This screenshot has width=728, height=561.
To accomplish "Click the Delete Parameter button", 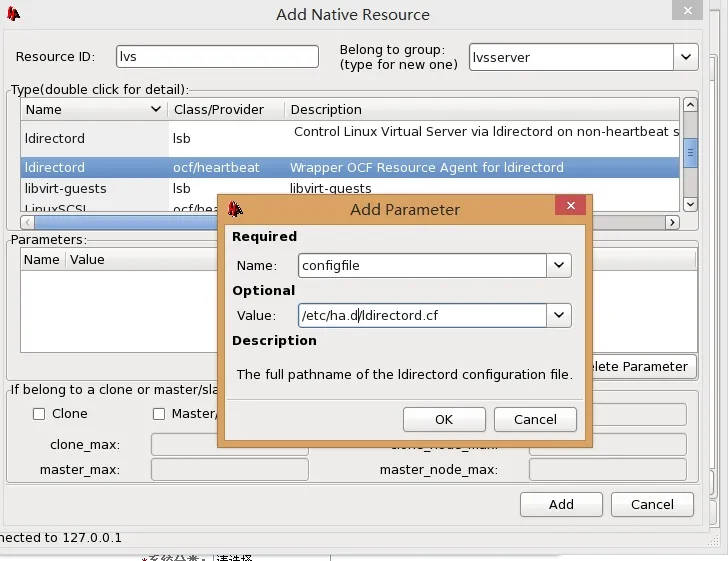I will [x=644, y=366].
